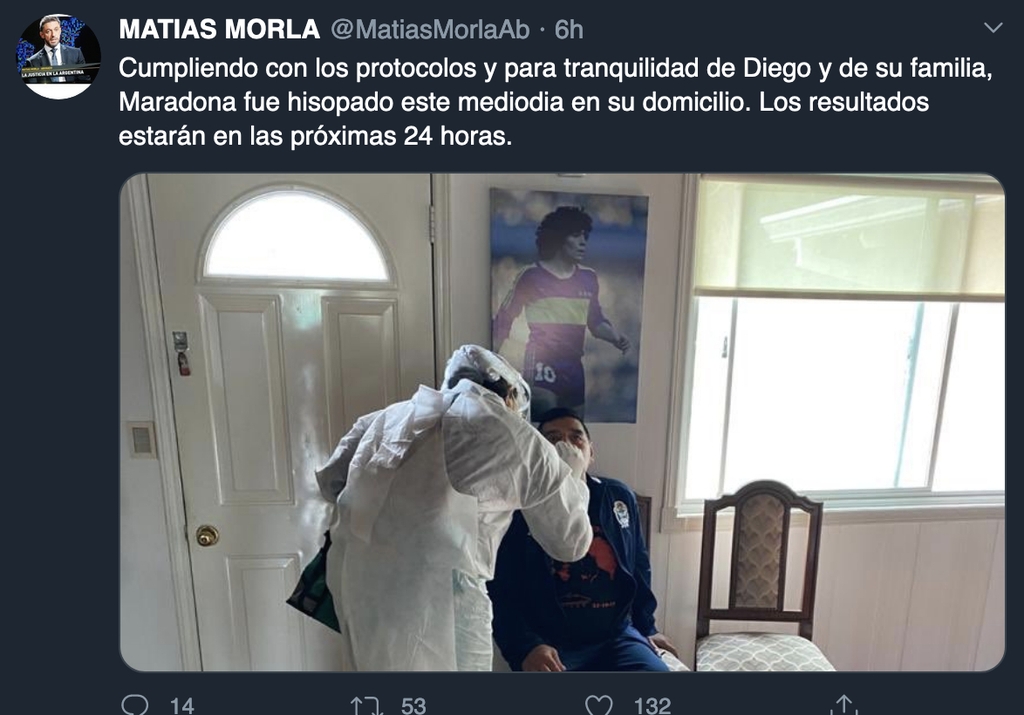Reply to the tweet via speech bubble icon
This screenshot has height=715, width=1024.
pos(135,705)
